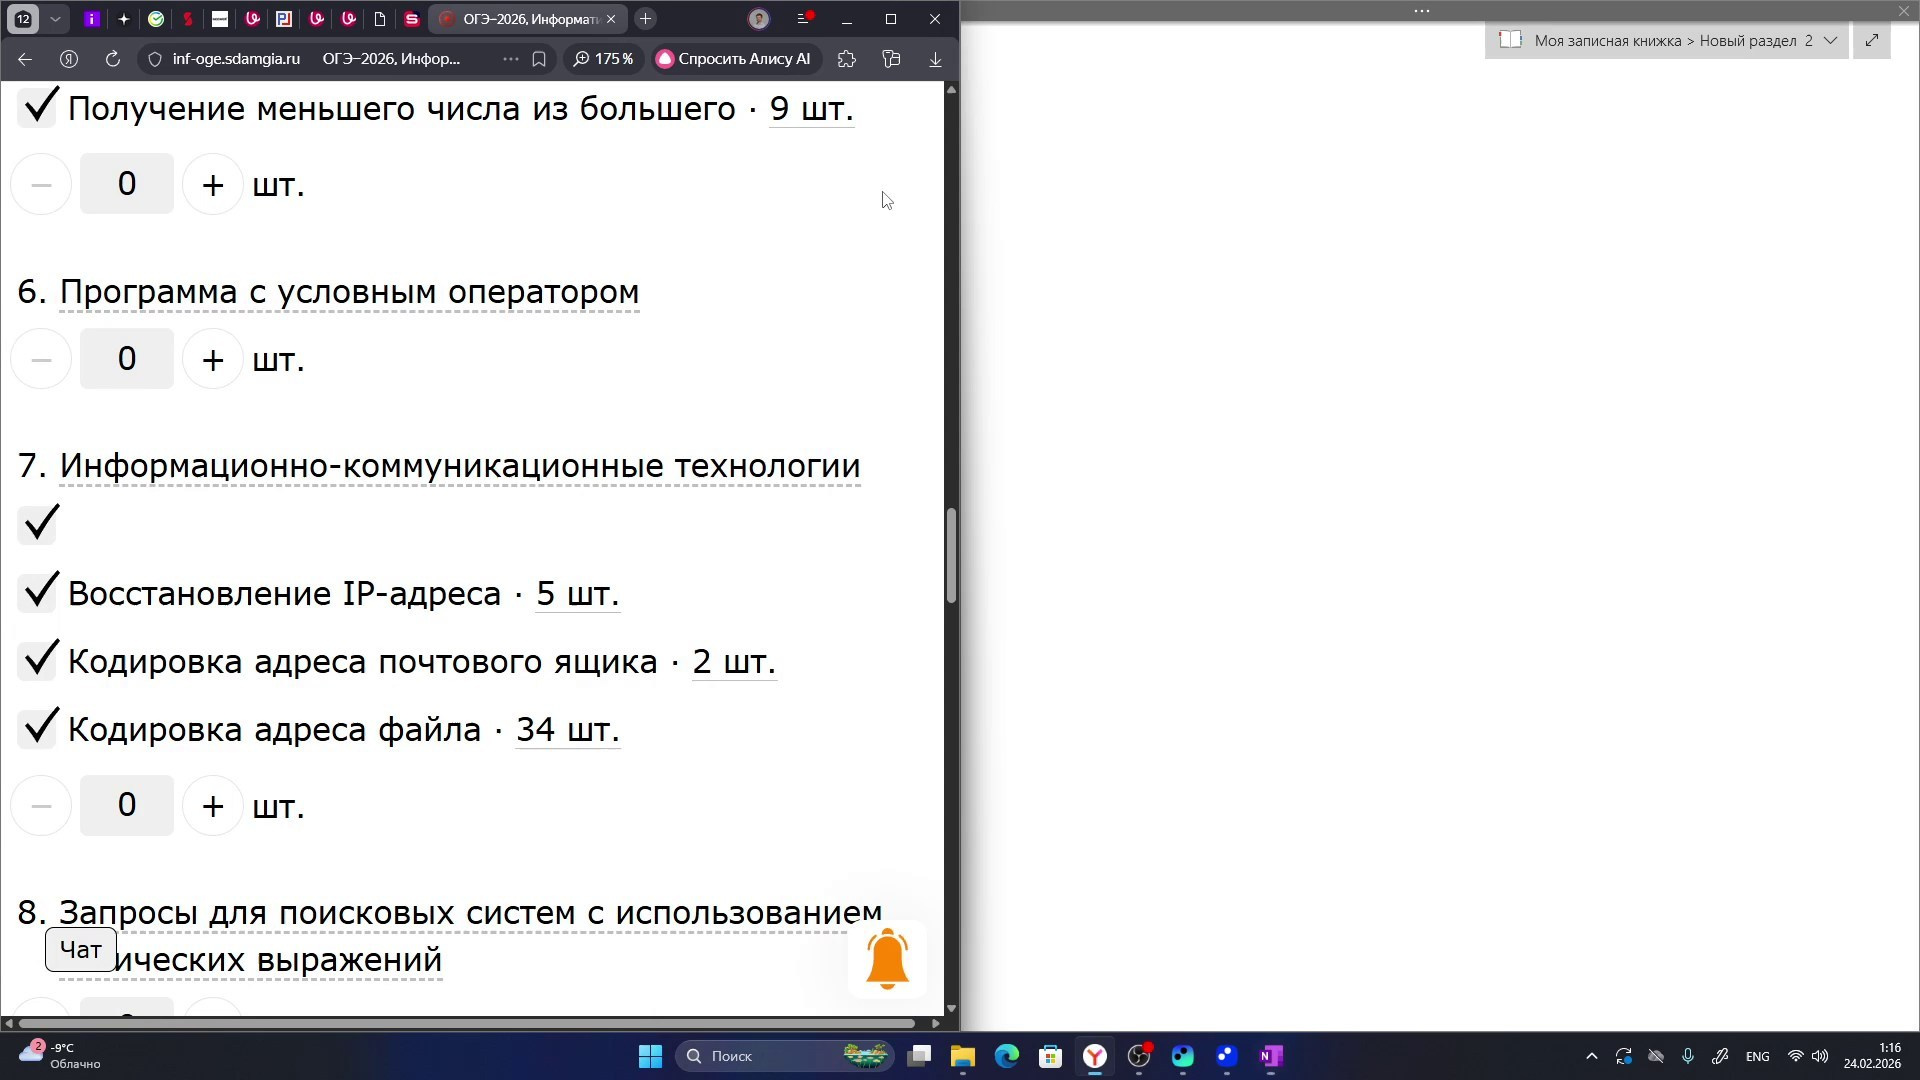Click the orange notification bell icon
This screenshot has width=1920, height=1080.
[x=887, y=958]
